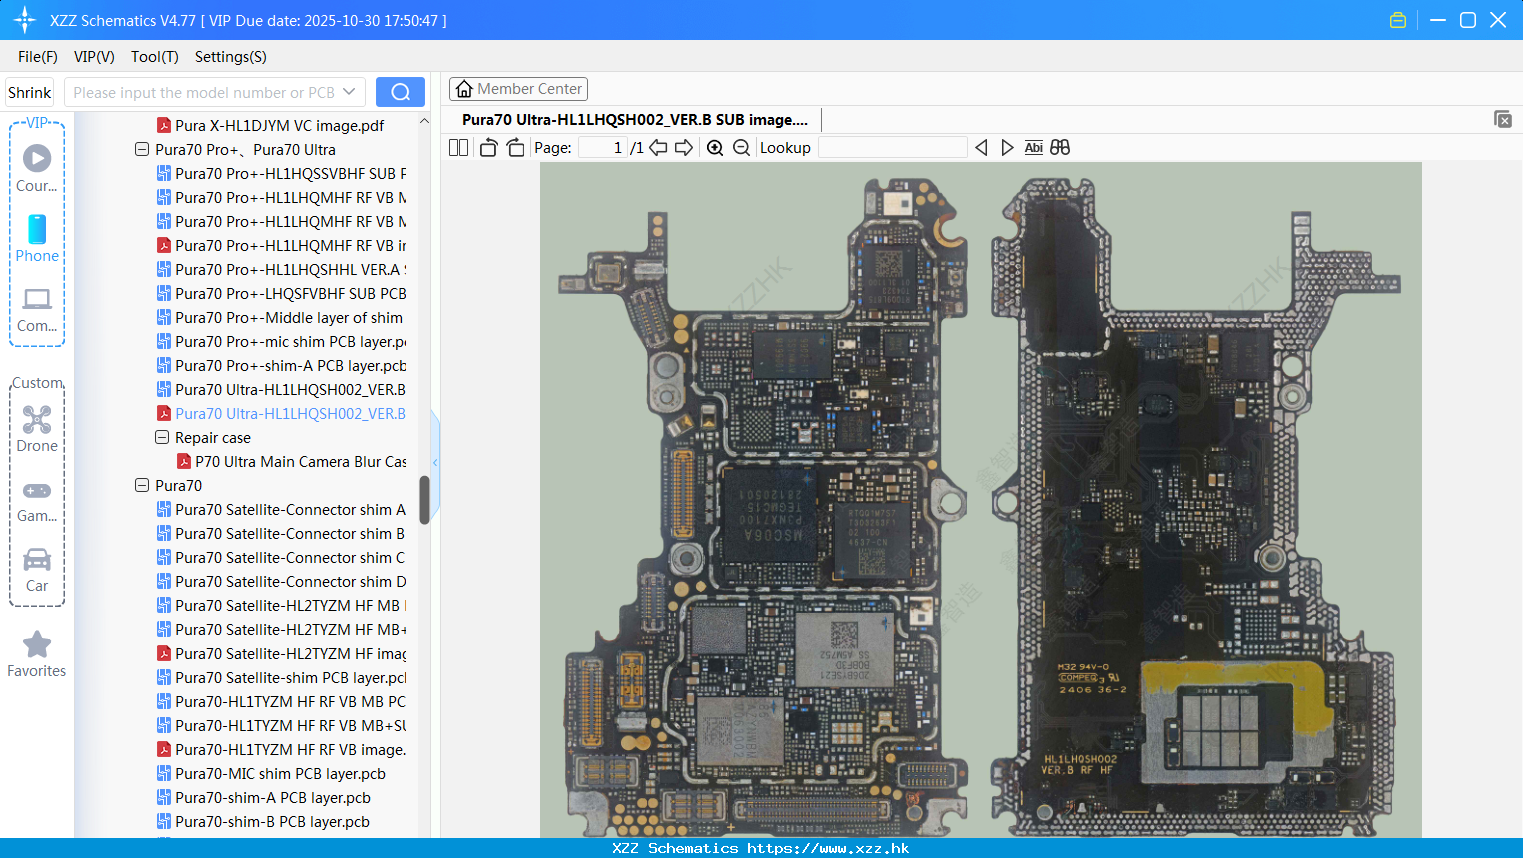Select the Computer category icon
The width and height of the screenshot is (1523, 858).
37,309
